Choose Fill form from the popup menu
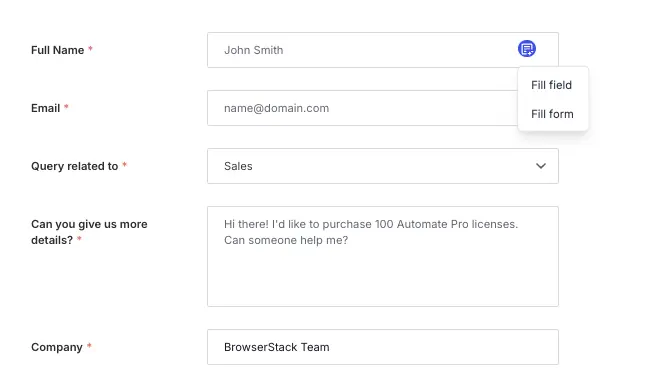 [x=552, y=114]
